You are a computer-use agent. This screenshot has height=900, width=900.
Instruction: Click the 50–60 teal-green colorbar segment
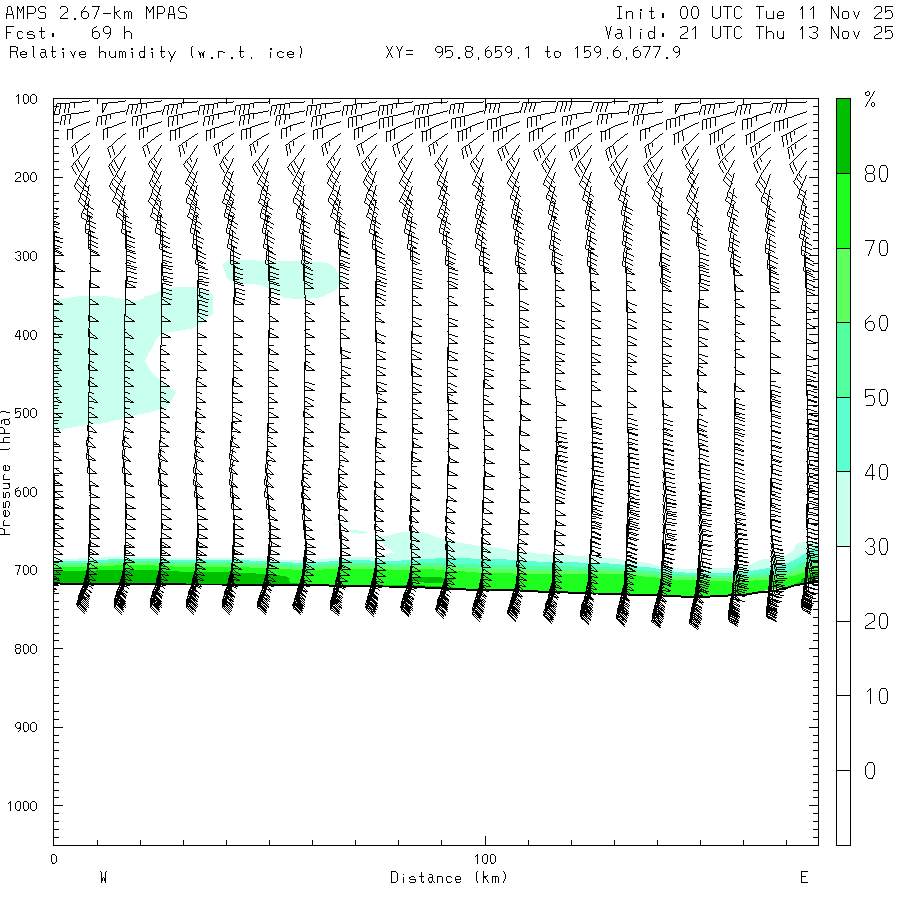coord(843,360)
